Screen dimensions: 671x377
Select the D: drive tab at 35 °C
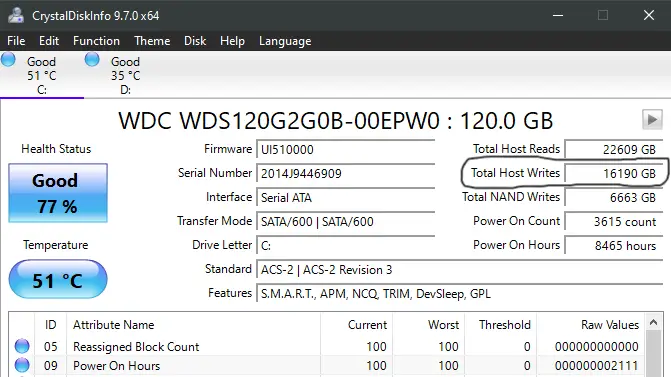coord(126,75)
